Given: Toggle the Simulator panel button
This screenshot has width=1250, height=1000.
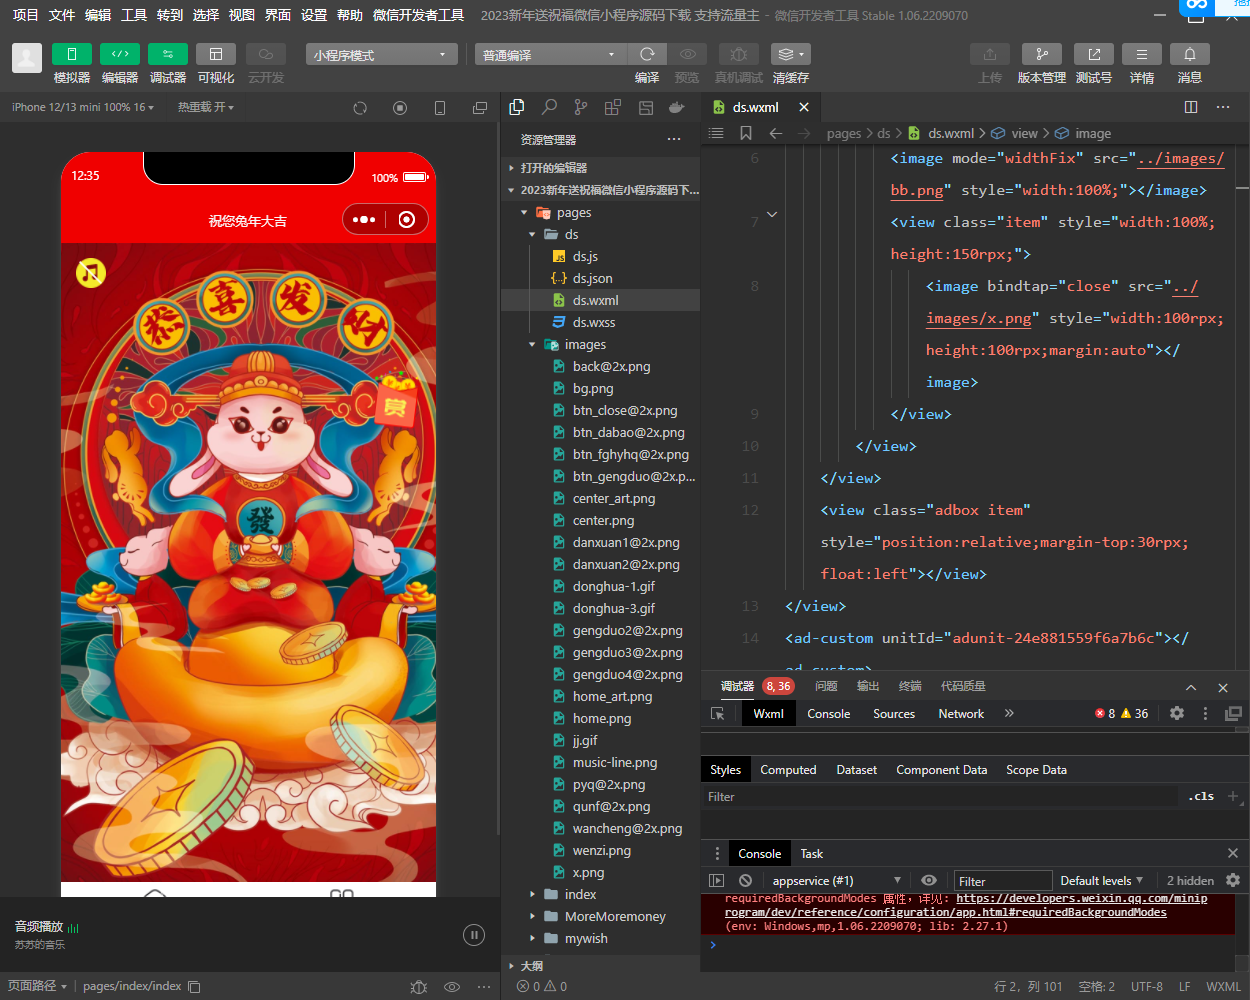Looking at the screenshot, I should click(x=71, y=55).
